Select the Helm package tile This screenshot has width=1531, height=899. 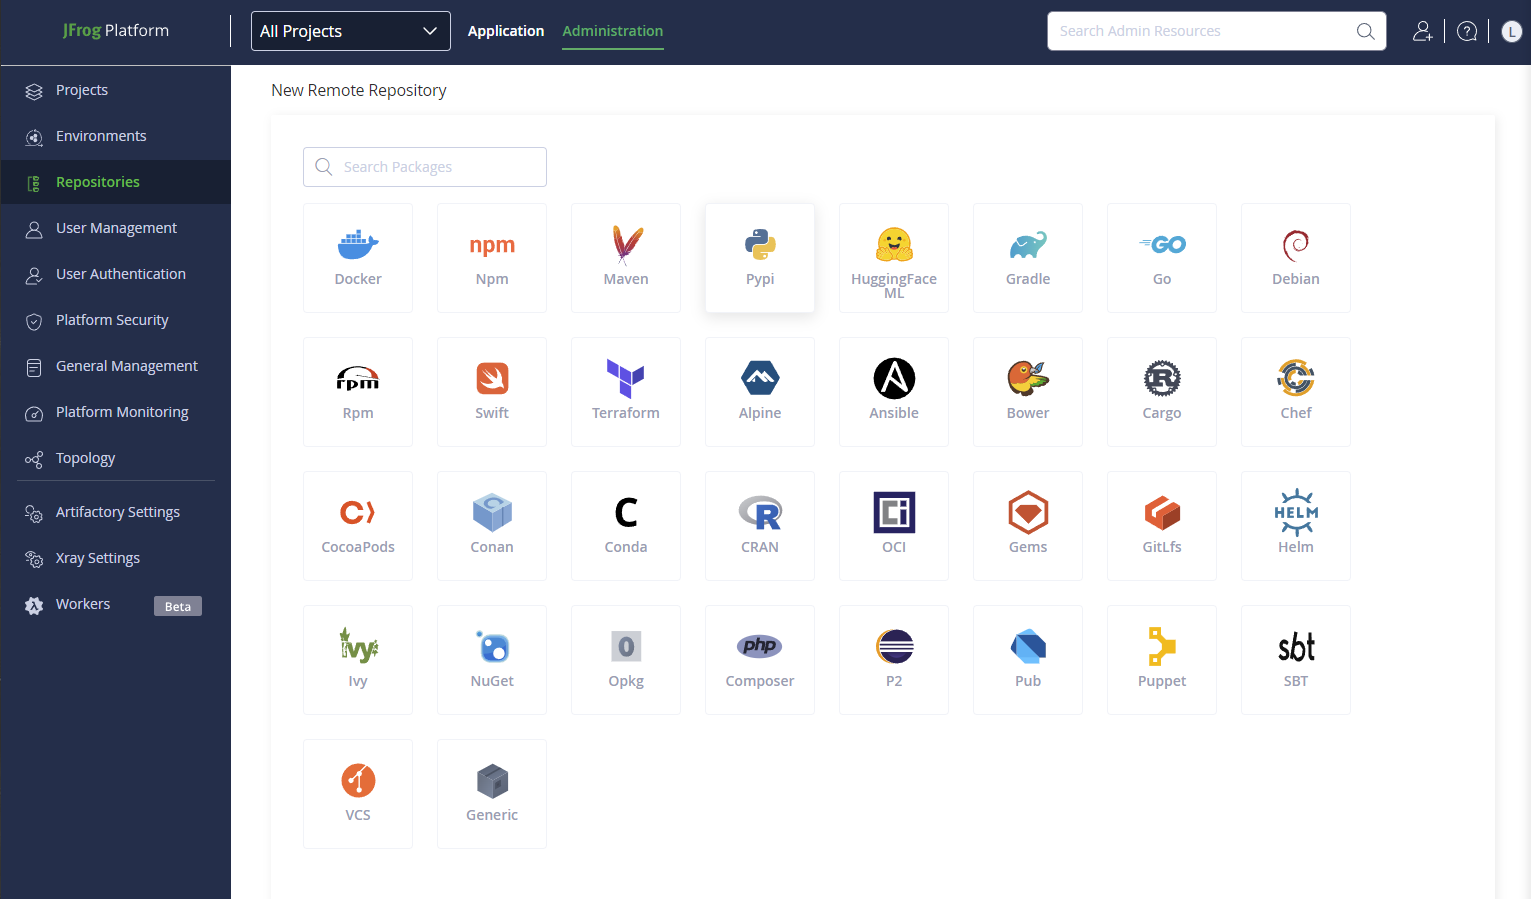[x=1296, y=526]
